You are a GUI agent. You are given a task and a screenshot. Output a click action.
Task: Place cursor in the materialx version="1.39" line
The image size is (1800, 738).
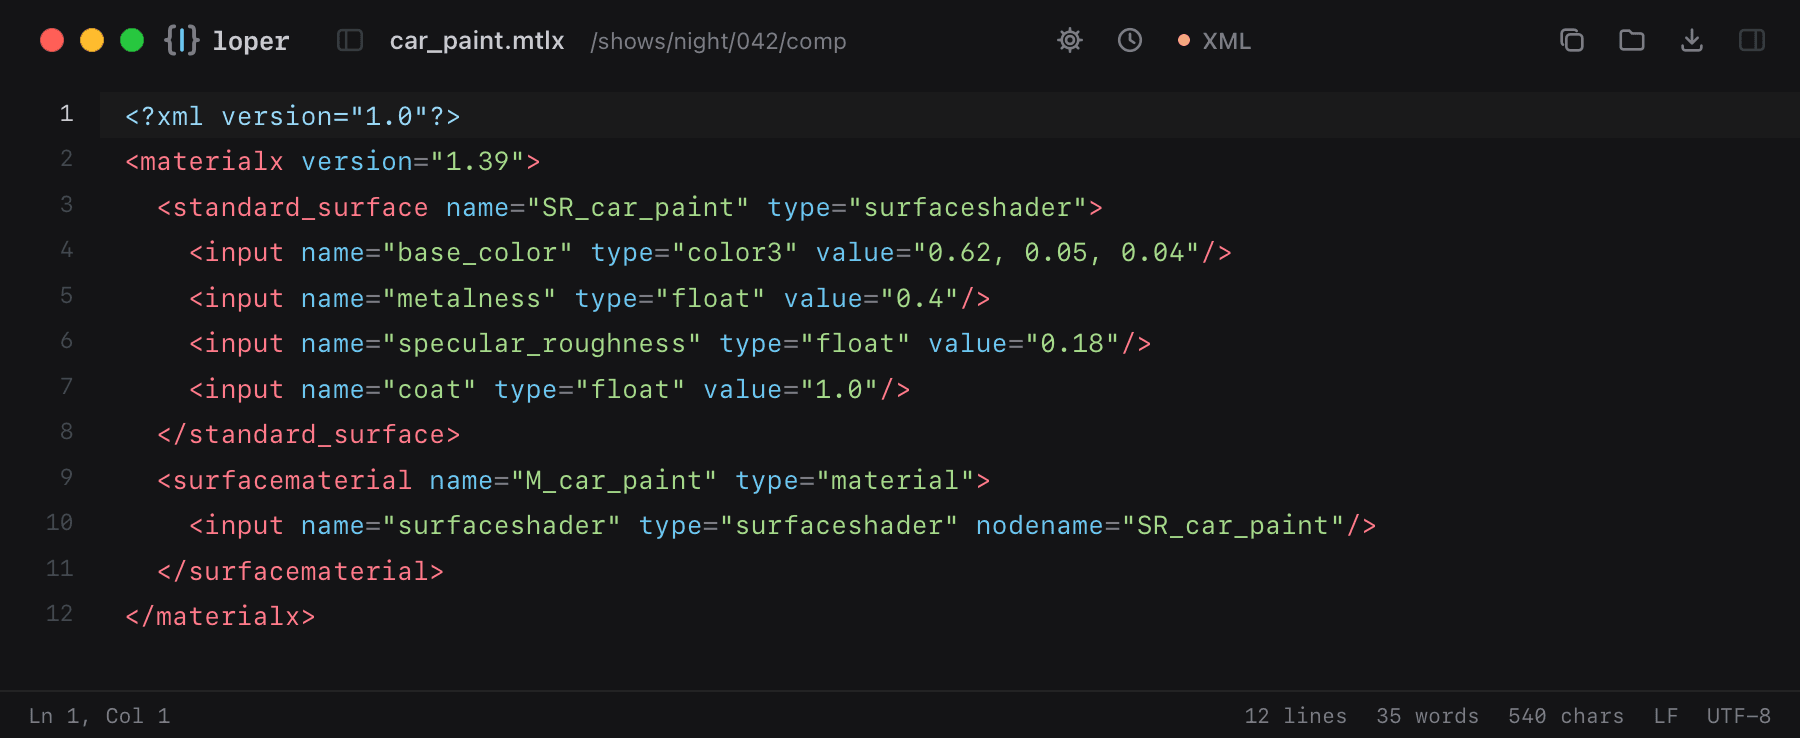pyautogui.click(x=332, y=161)
